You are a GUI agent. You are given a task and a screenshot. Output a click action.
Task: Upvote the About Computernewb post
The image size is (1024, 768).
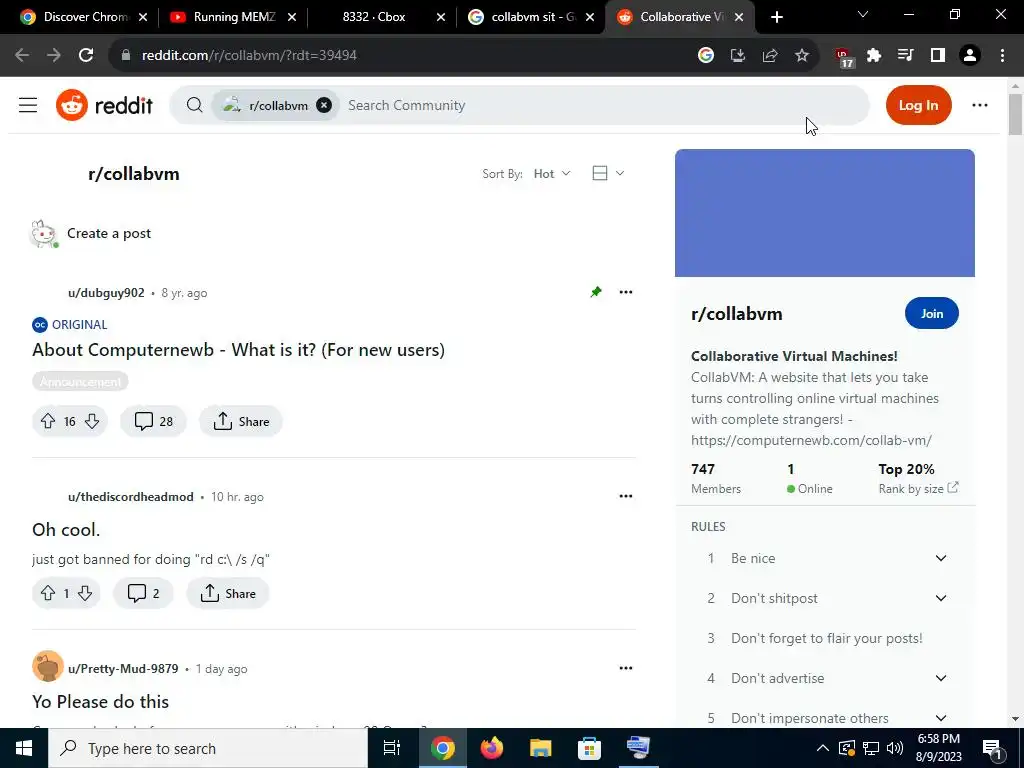48,421
